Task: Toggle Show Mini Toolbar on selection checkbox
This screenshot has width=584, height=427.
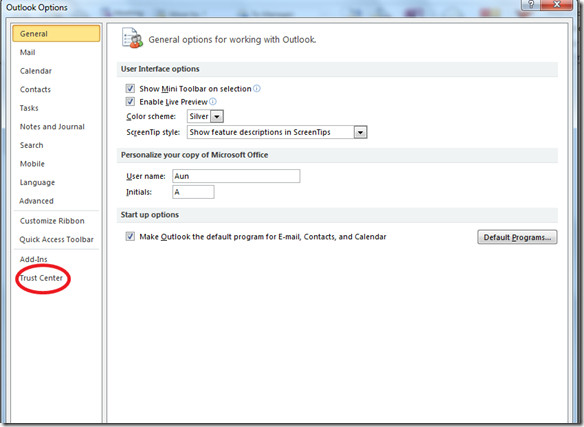Action: [130, 89]
